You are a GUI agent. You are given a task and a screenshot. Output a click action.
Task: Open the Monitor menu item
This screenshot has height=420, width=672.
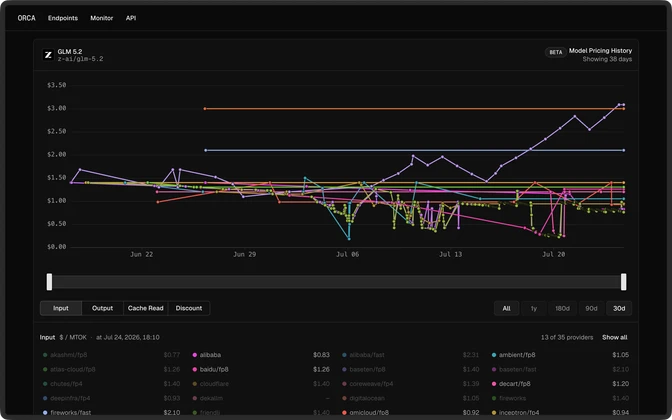pos(102,18)
